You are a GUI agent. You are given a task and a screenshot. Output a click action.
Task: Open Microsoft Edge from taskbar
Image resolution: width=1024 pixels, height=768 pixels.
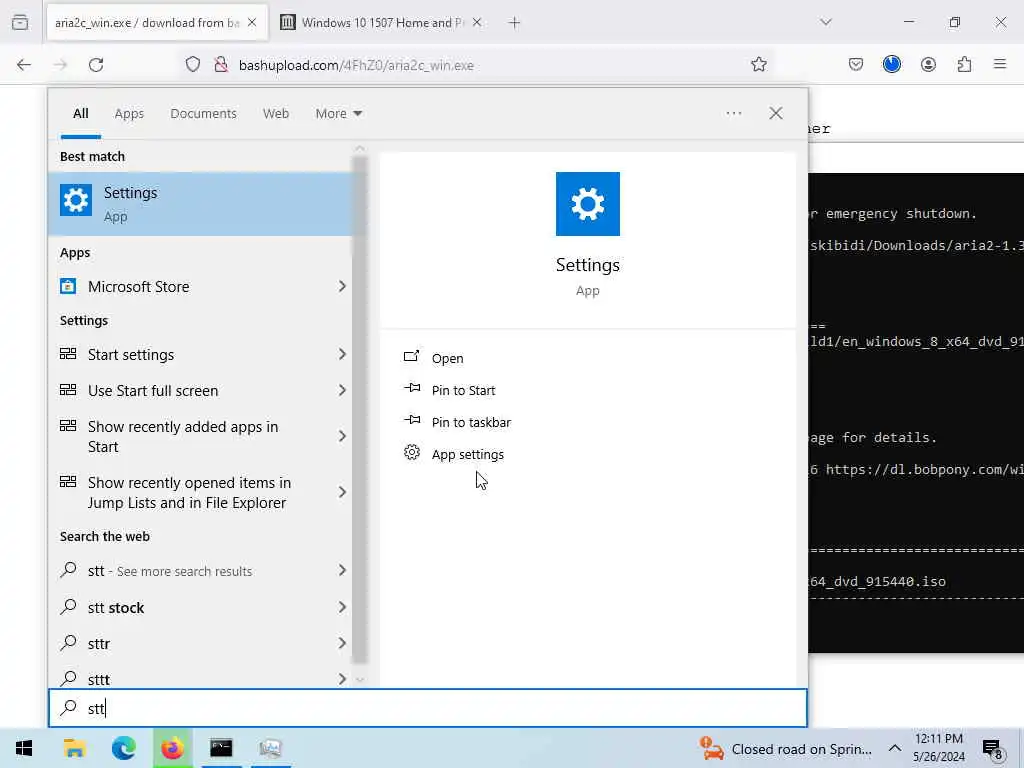coord(123,748)
